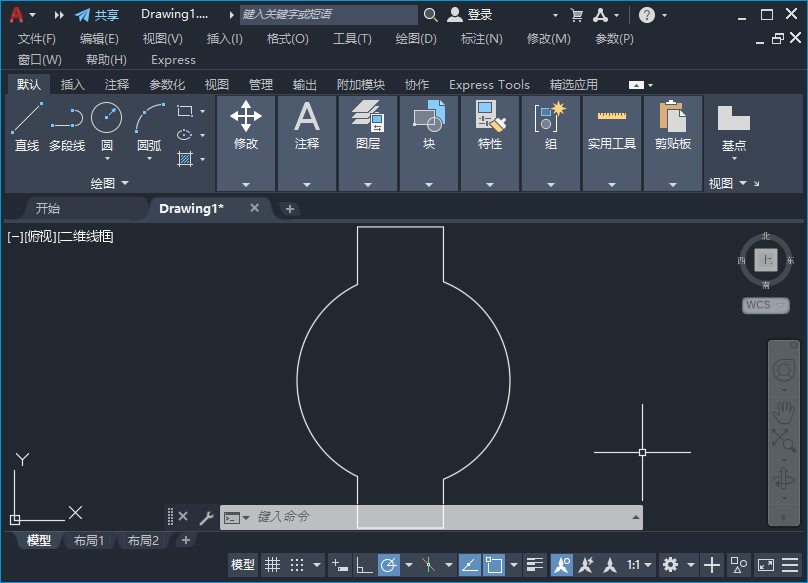Viewport: 808px width, 583px height.
Task: Switch to the Express Tools ribbon tab
Action: 489,85
